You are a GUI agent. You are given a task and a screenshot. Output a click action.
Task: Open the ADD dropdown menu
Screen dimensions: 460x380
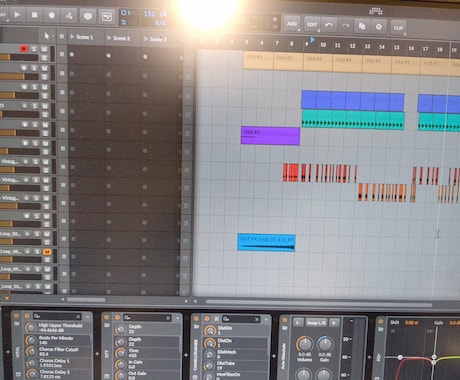click(292, 24)
